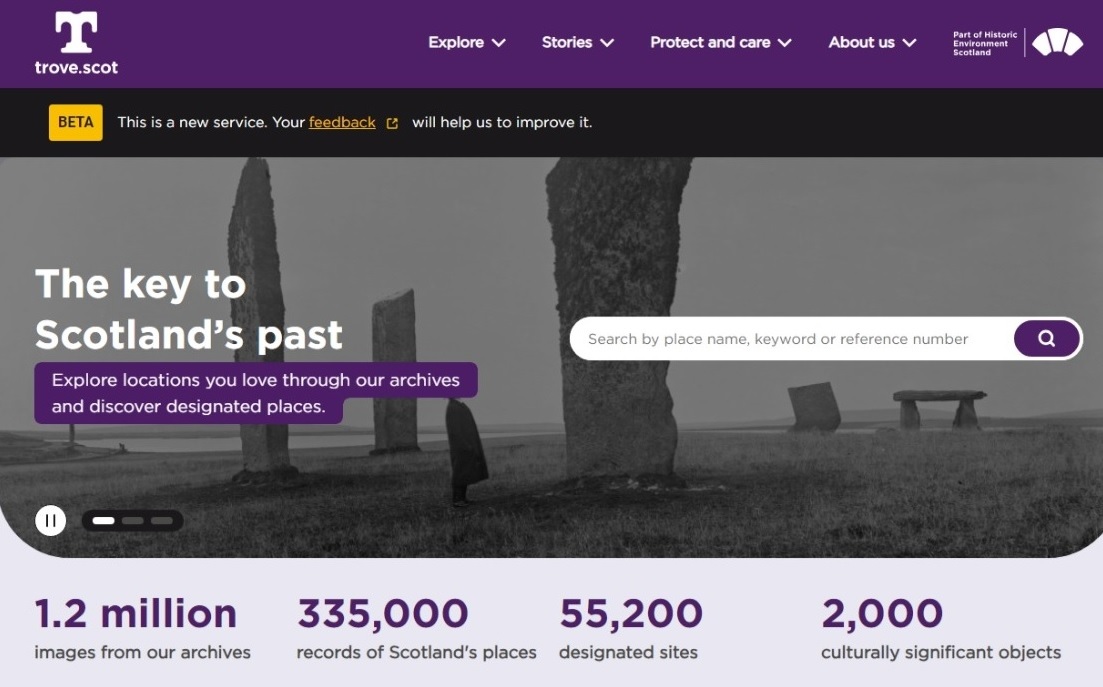This screenshot has width=1103, height=687.
Task: Expand the Stories navigation menu
Action: 577,43
